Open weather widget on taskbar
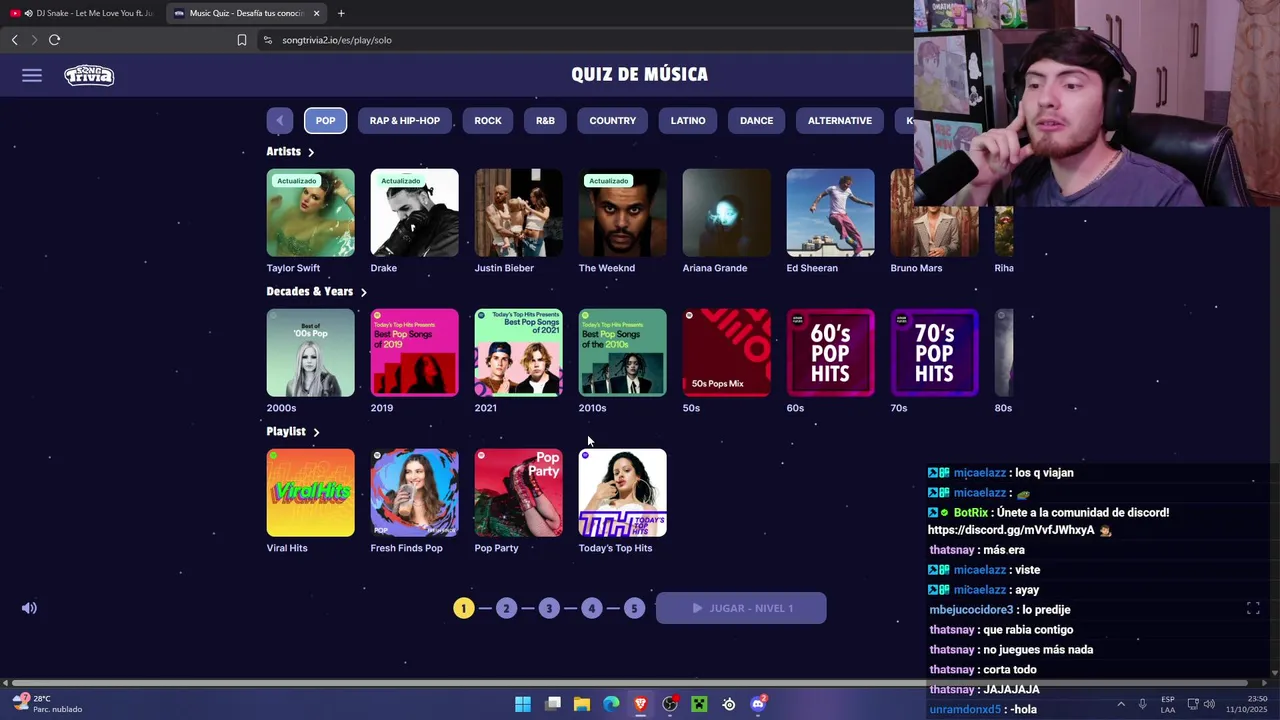Screen dimensions: 1280x720 point(47,704)
